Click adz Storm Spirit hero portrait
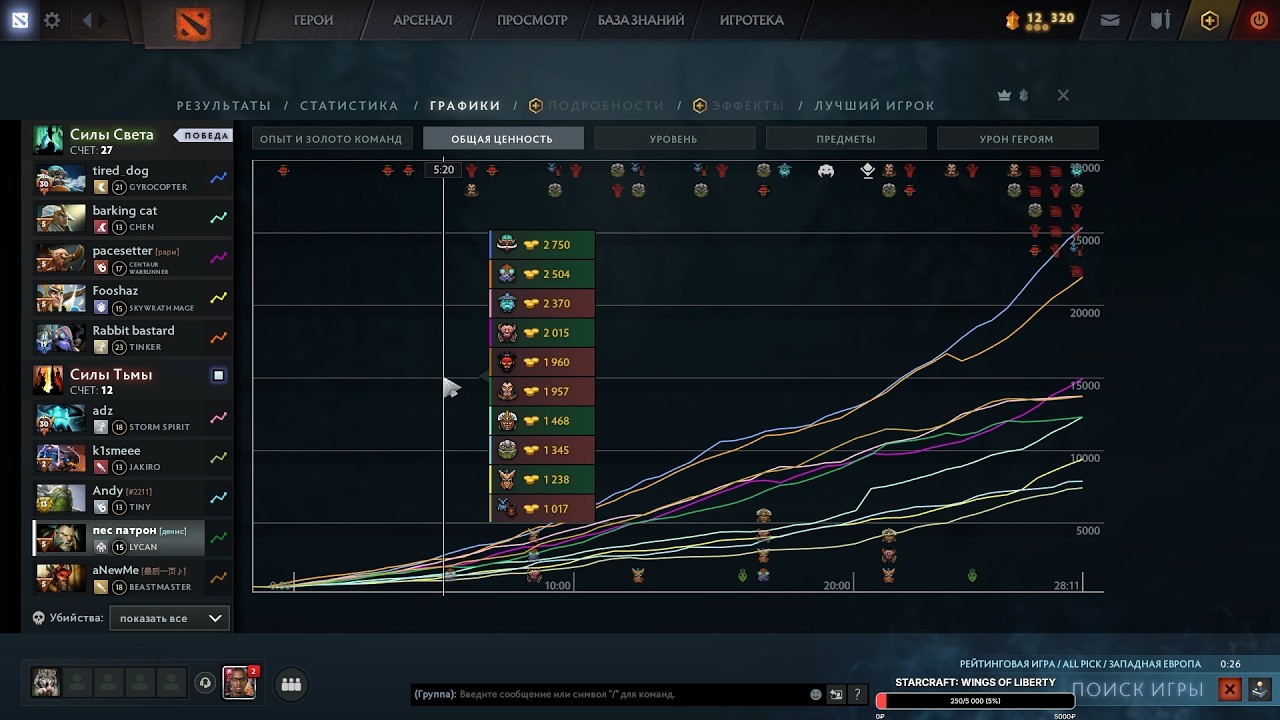Screen dimensions: 1280x720 (61, 418)
